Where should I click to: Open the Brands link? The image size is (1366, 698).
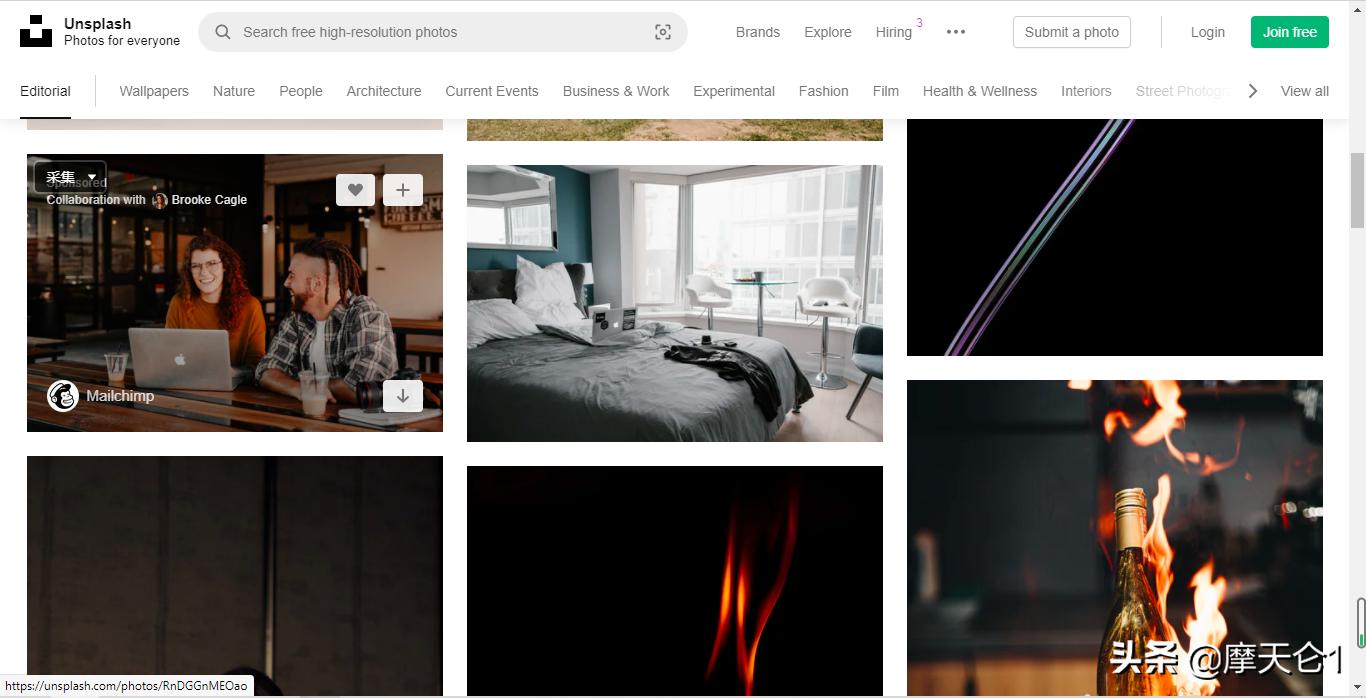pos(758,32)
